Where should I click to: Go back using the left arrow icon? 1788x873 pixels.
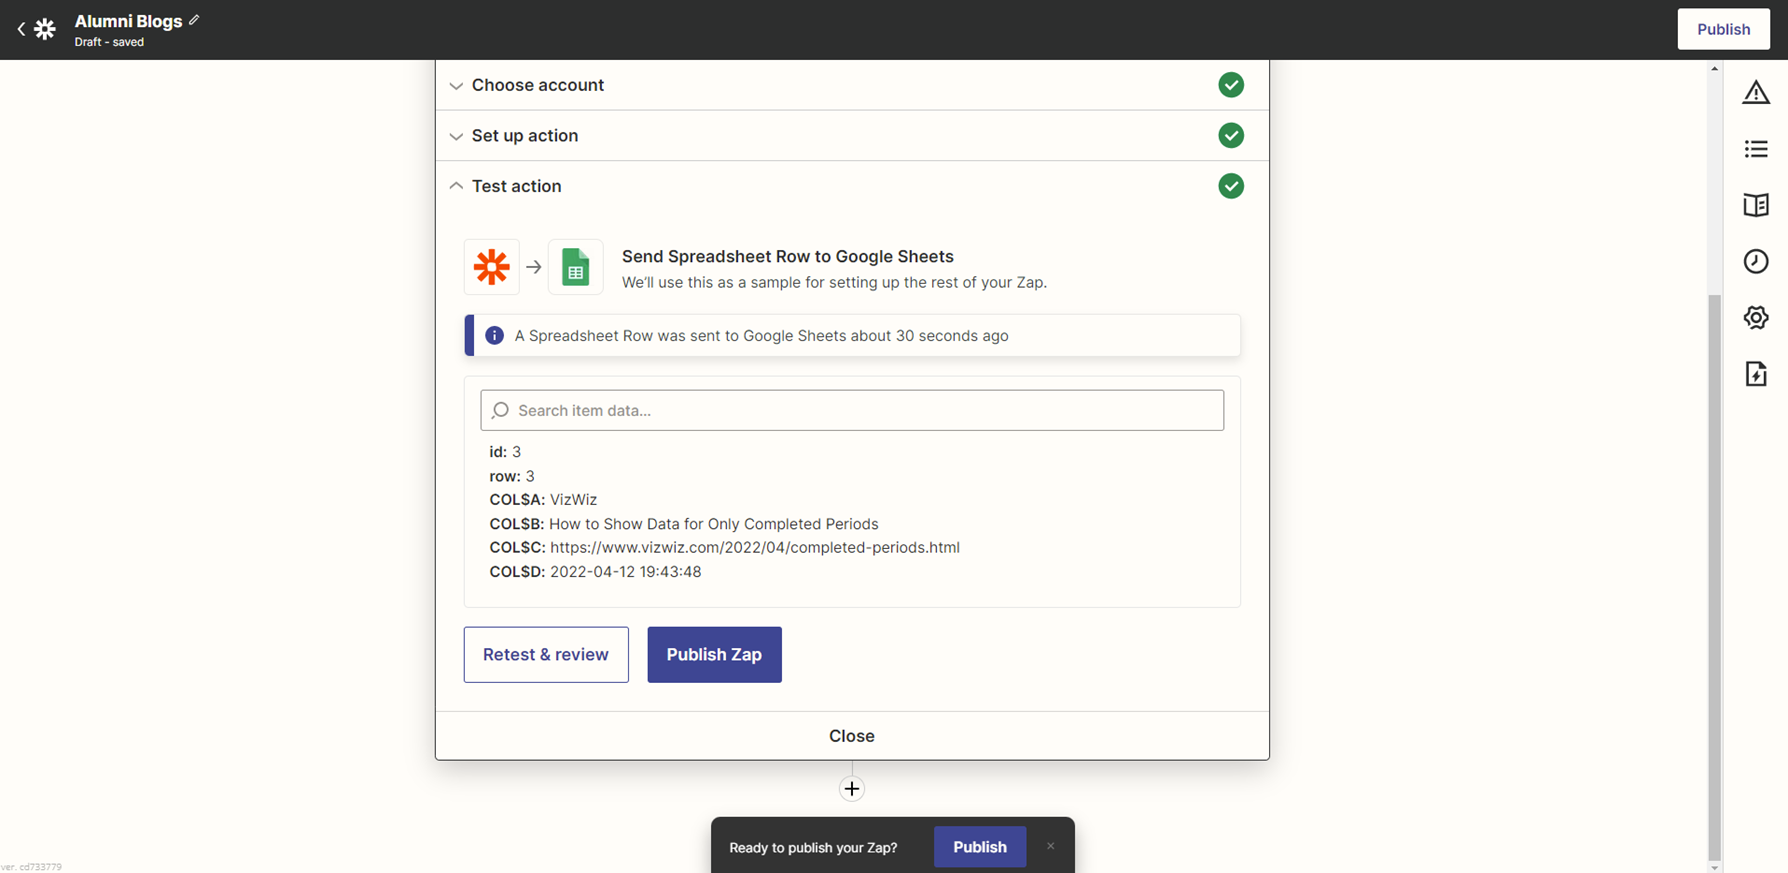21,29
